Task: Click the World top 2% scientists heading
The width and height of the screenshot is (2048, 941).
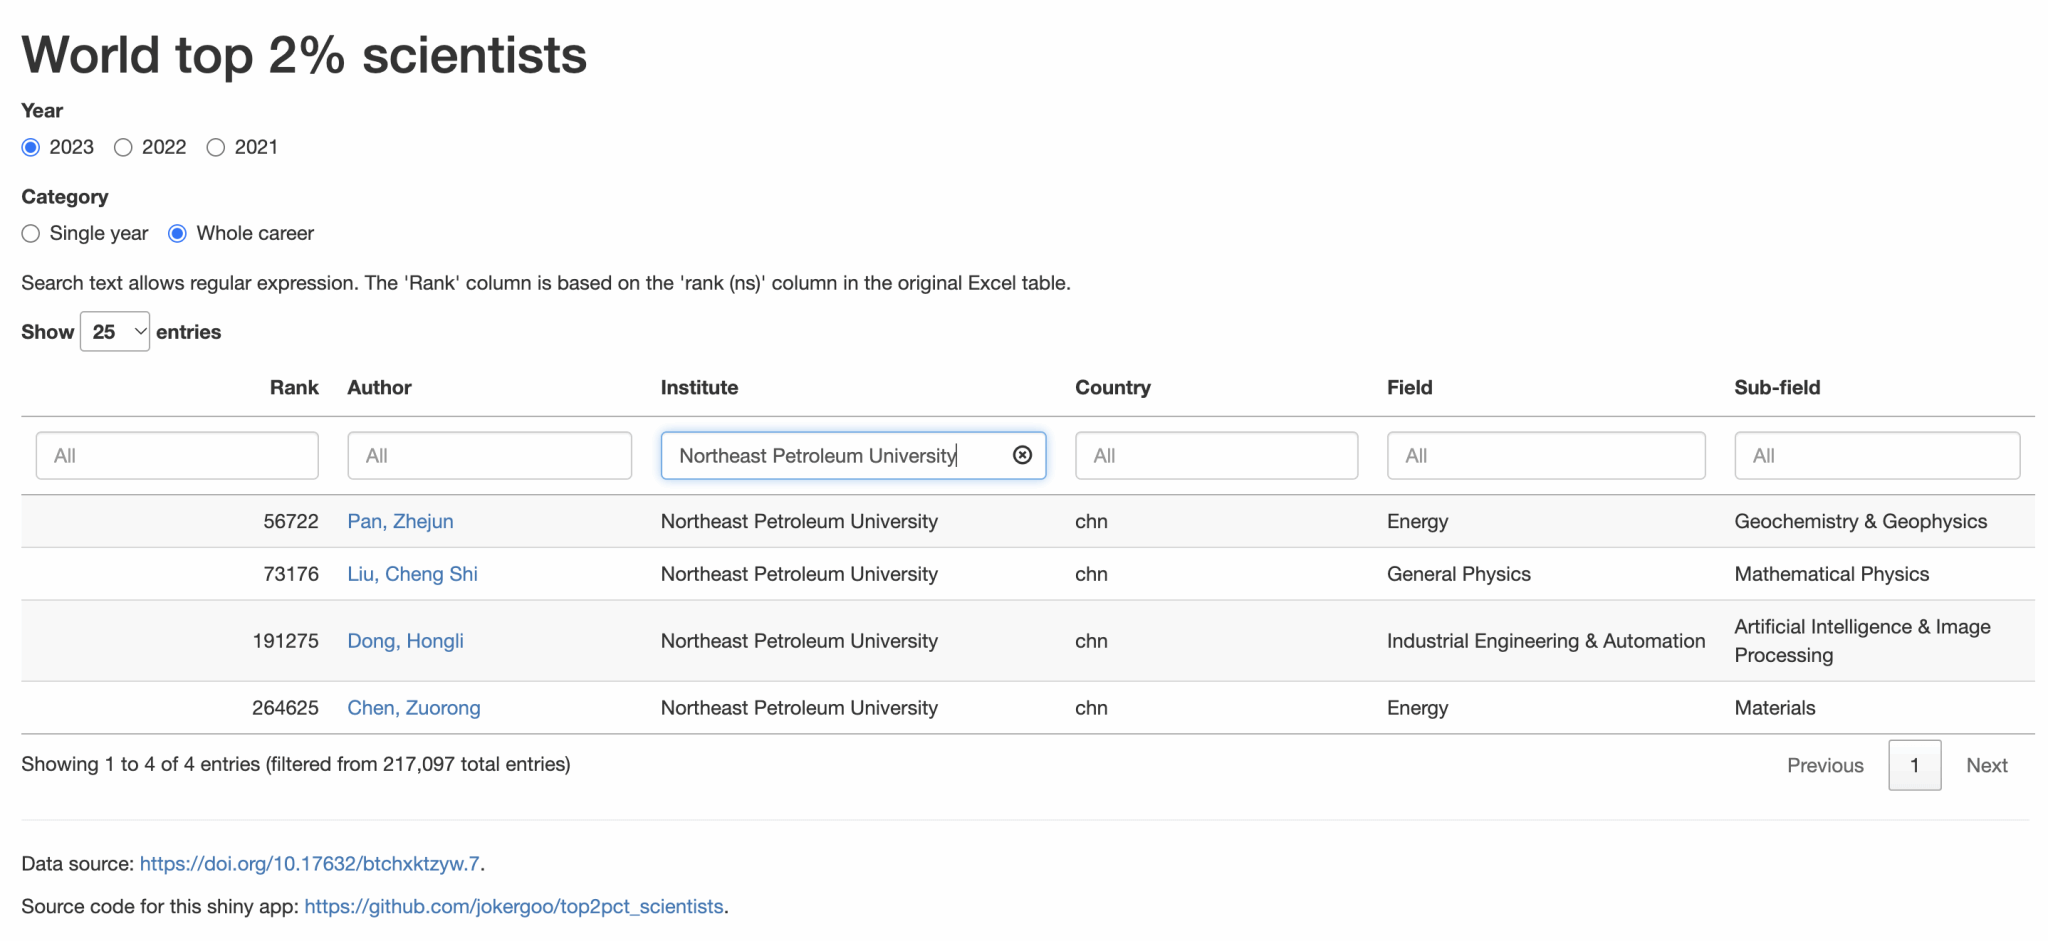Action: 304,55
